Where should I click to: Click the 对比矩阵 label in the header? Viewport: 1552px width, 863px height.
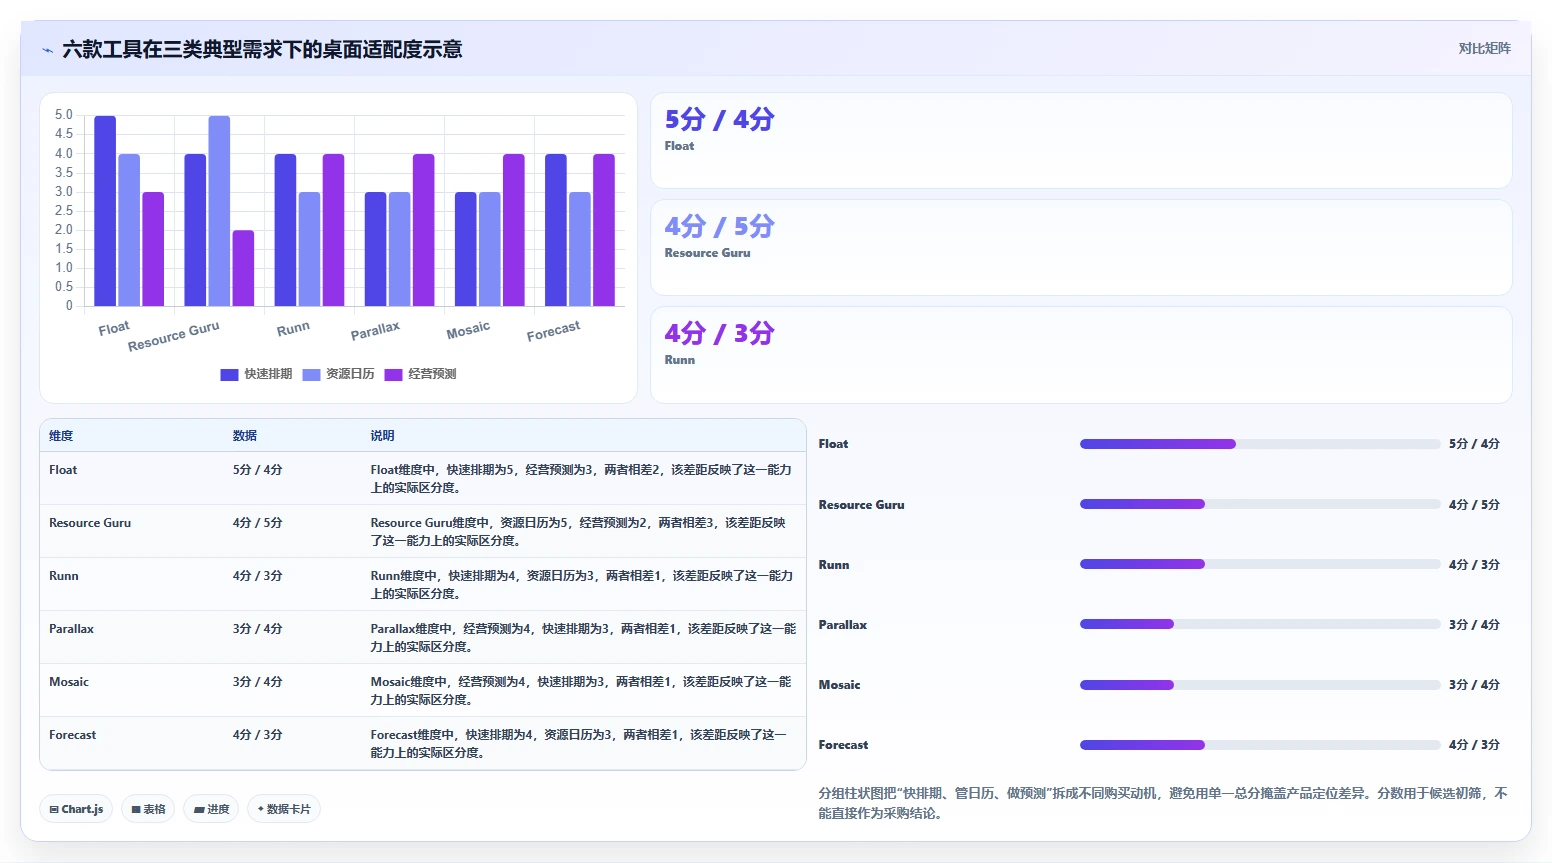1484,48
